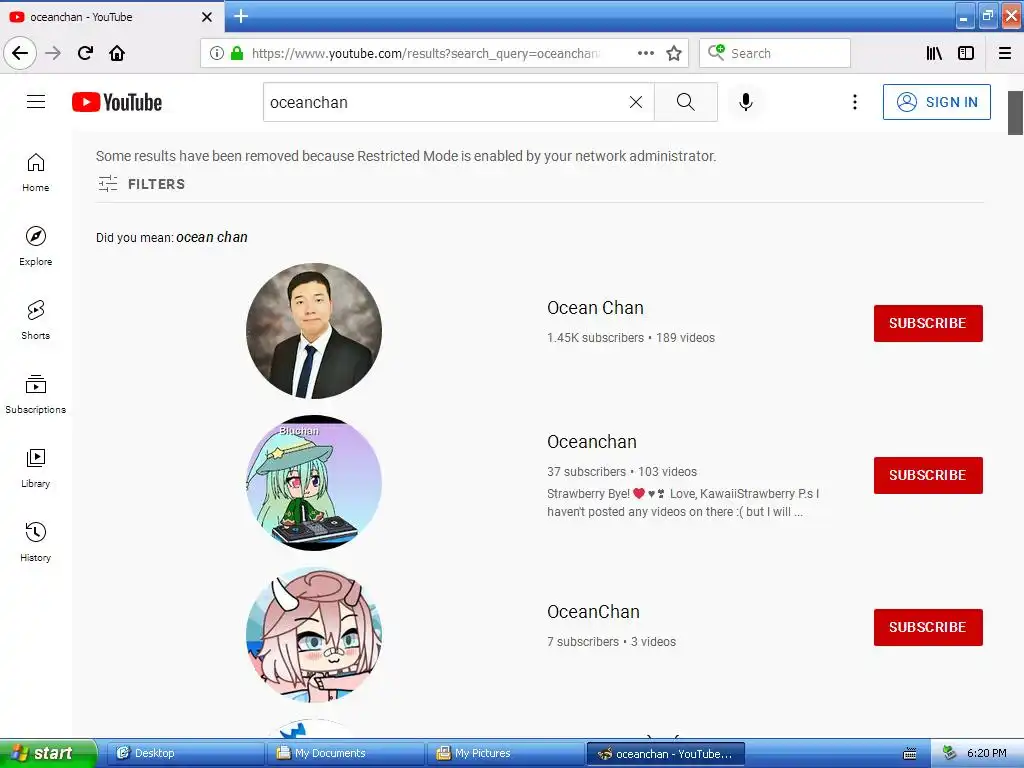Click the SIGN IN button
Viewport: 1024px width, 768px height.
tap(936, 102)
